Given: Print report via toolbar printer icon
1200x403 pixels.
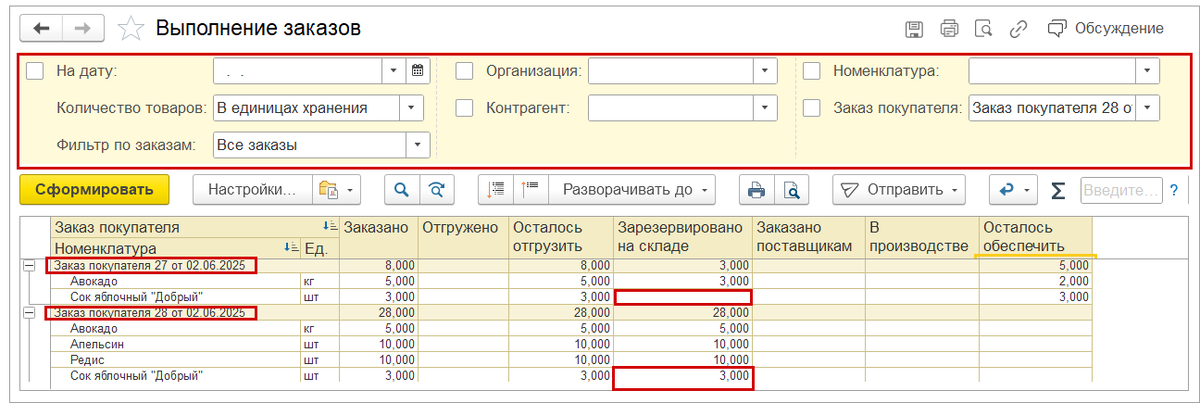Looking at the screenshot, I should pyautogui.click(x=757, y=189).
